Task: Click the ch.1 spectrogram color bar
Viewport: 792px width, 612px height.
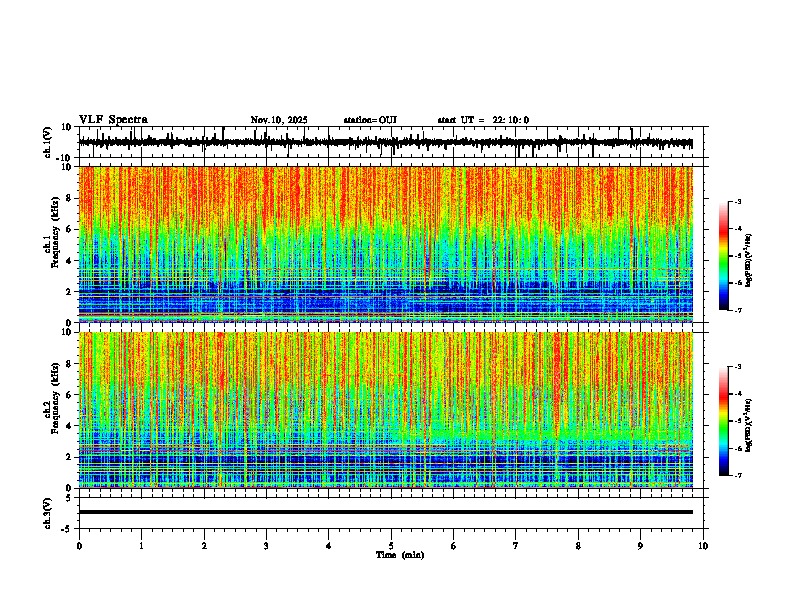Action: click(723, 256)
